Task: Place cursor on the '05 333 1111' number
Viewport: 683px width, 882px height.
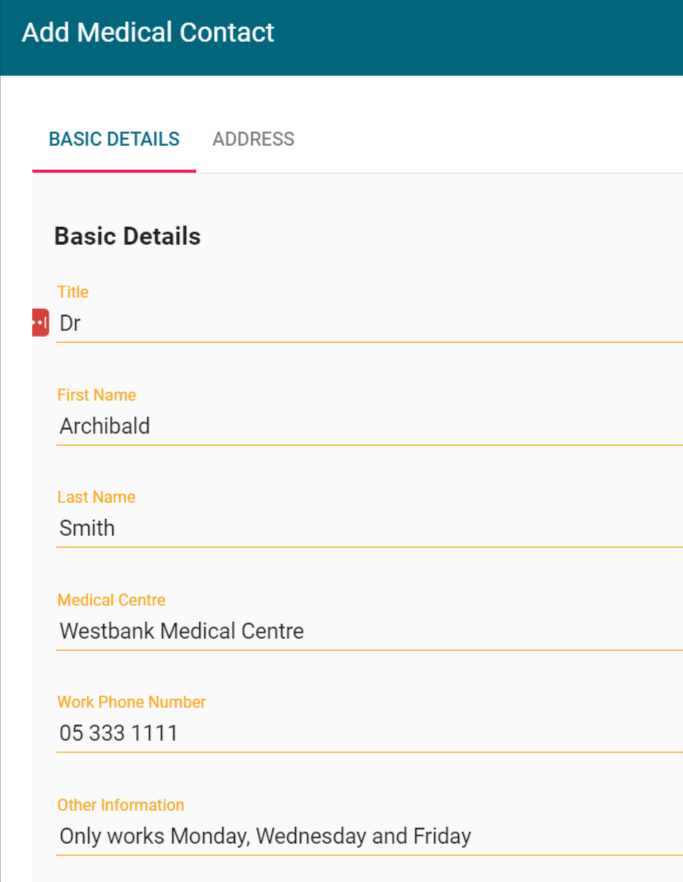Action: (118, 733)
